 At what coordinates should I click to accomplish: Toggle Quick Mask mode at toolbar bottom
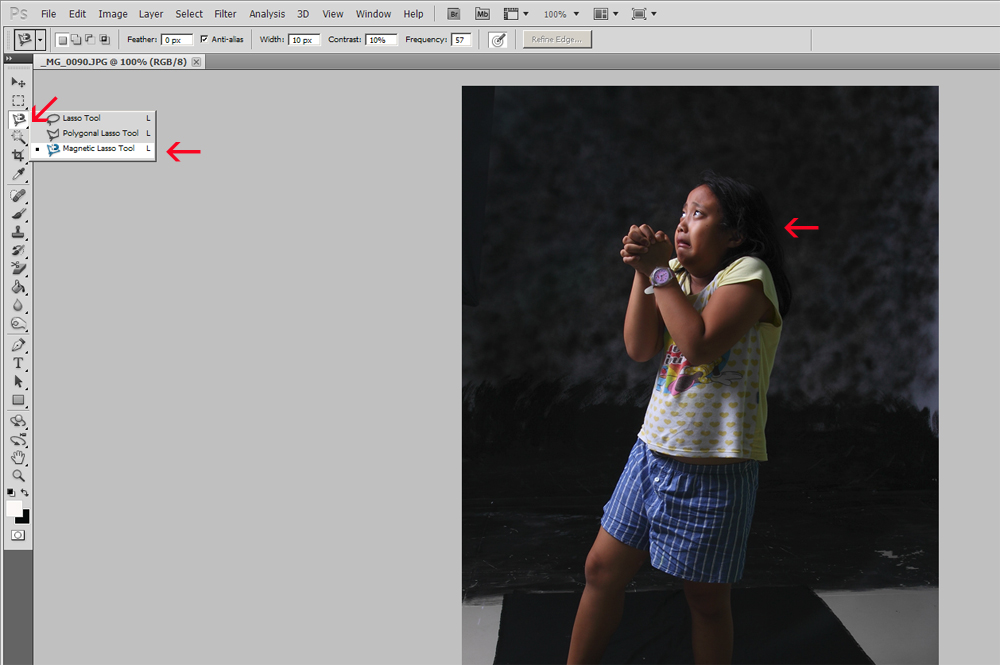point(18,536)
